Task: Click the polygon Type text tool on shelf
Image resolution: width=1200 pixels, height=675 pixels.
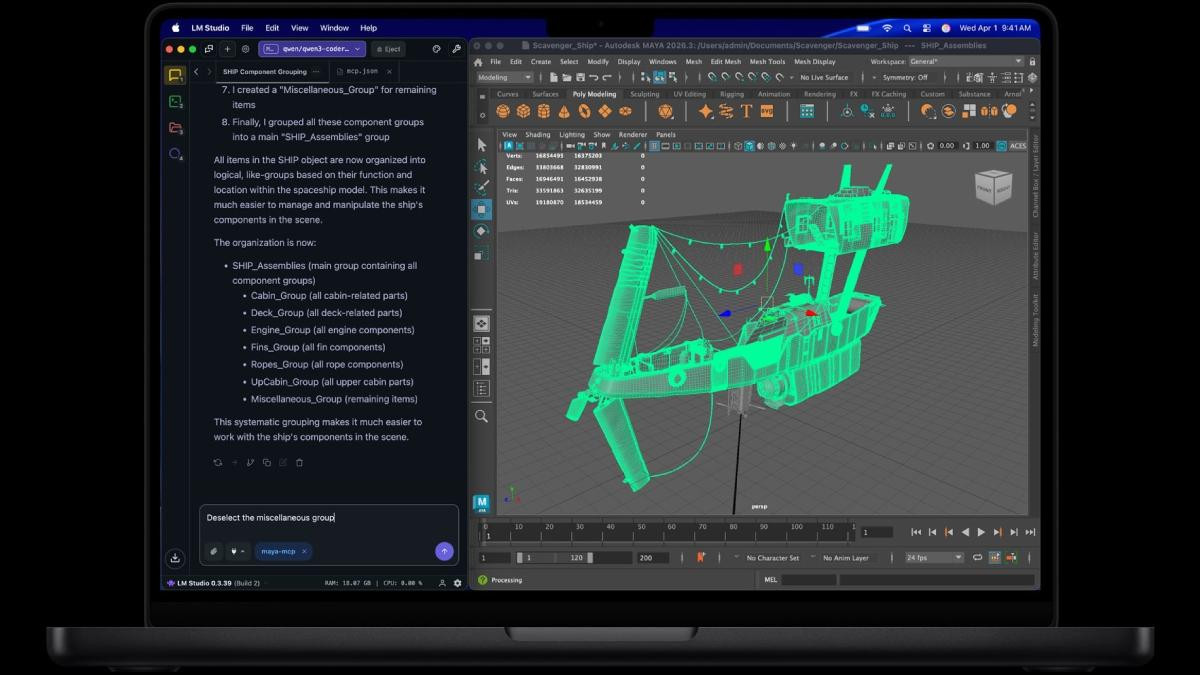Action: [746, 111]
